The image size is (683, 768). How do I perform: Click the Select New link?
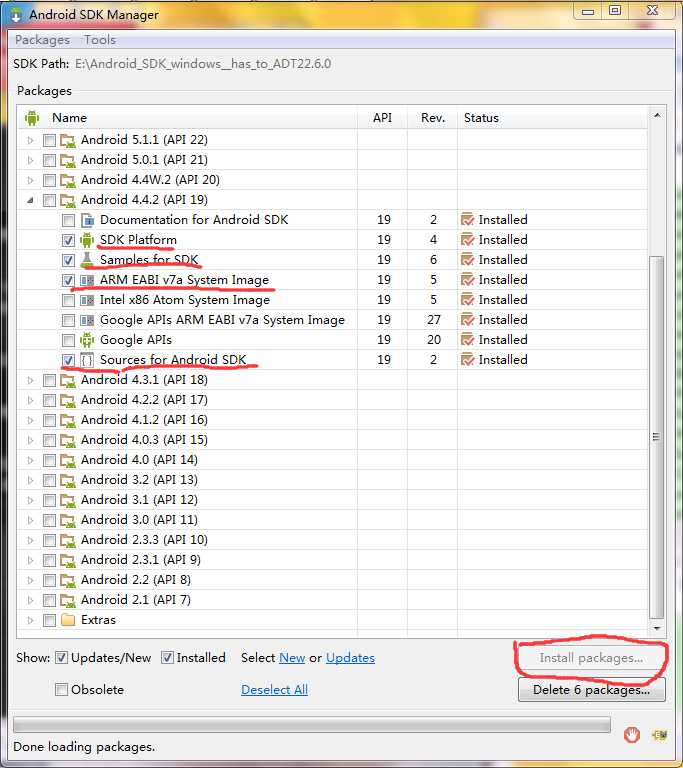[x=292, y=658]
